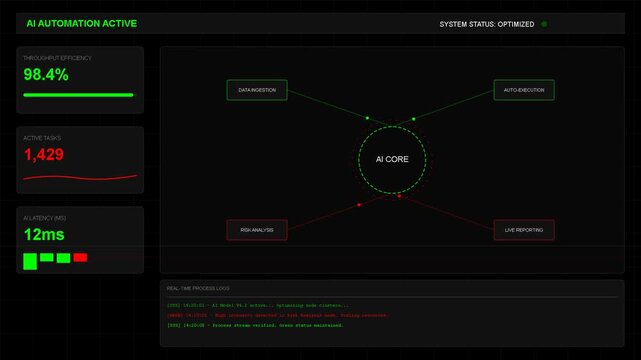Screen dimensions: 641x360
Task: Click the red dot on the Risk Analysis line
Action: click(359, 205)
